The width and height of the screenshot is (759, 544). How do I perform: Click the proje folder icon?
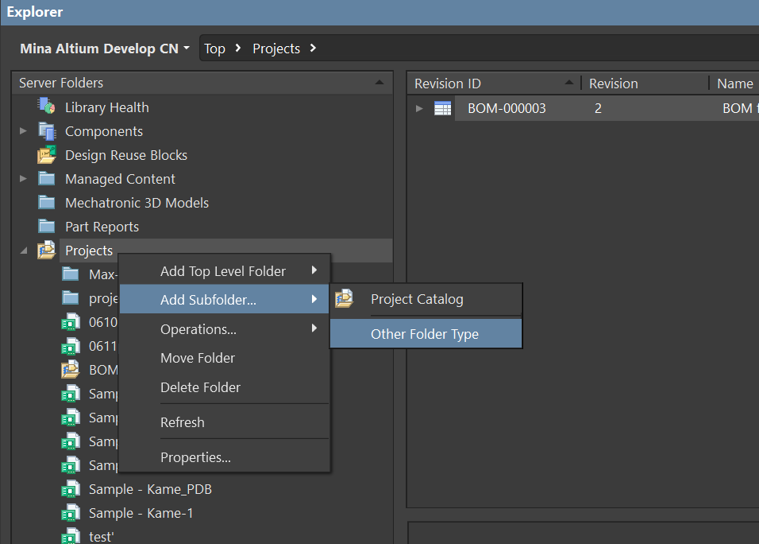pos(71,298)
